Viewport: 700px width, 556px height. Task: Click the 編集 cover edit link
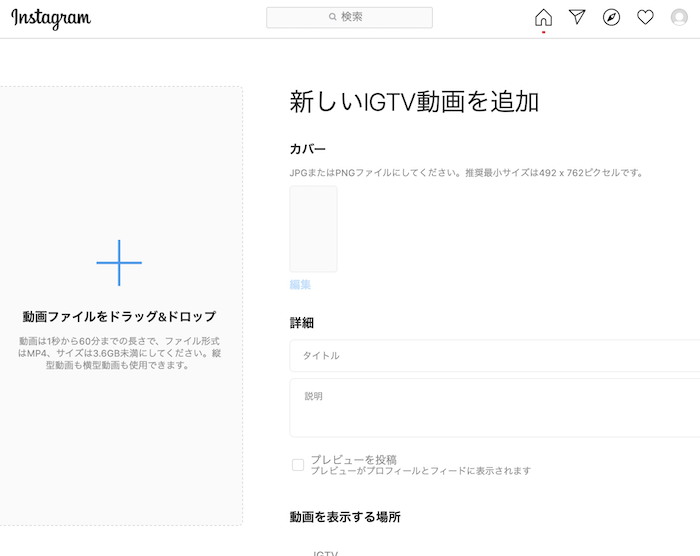(x=300, y=284)
